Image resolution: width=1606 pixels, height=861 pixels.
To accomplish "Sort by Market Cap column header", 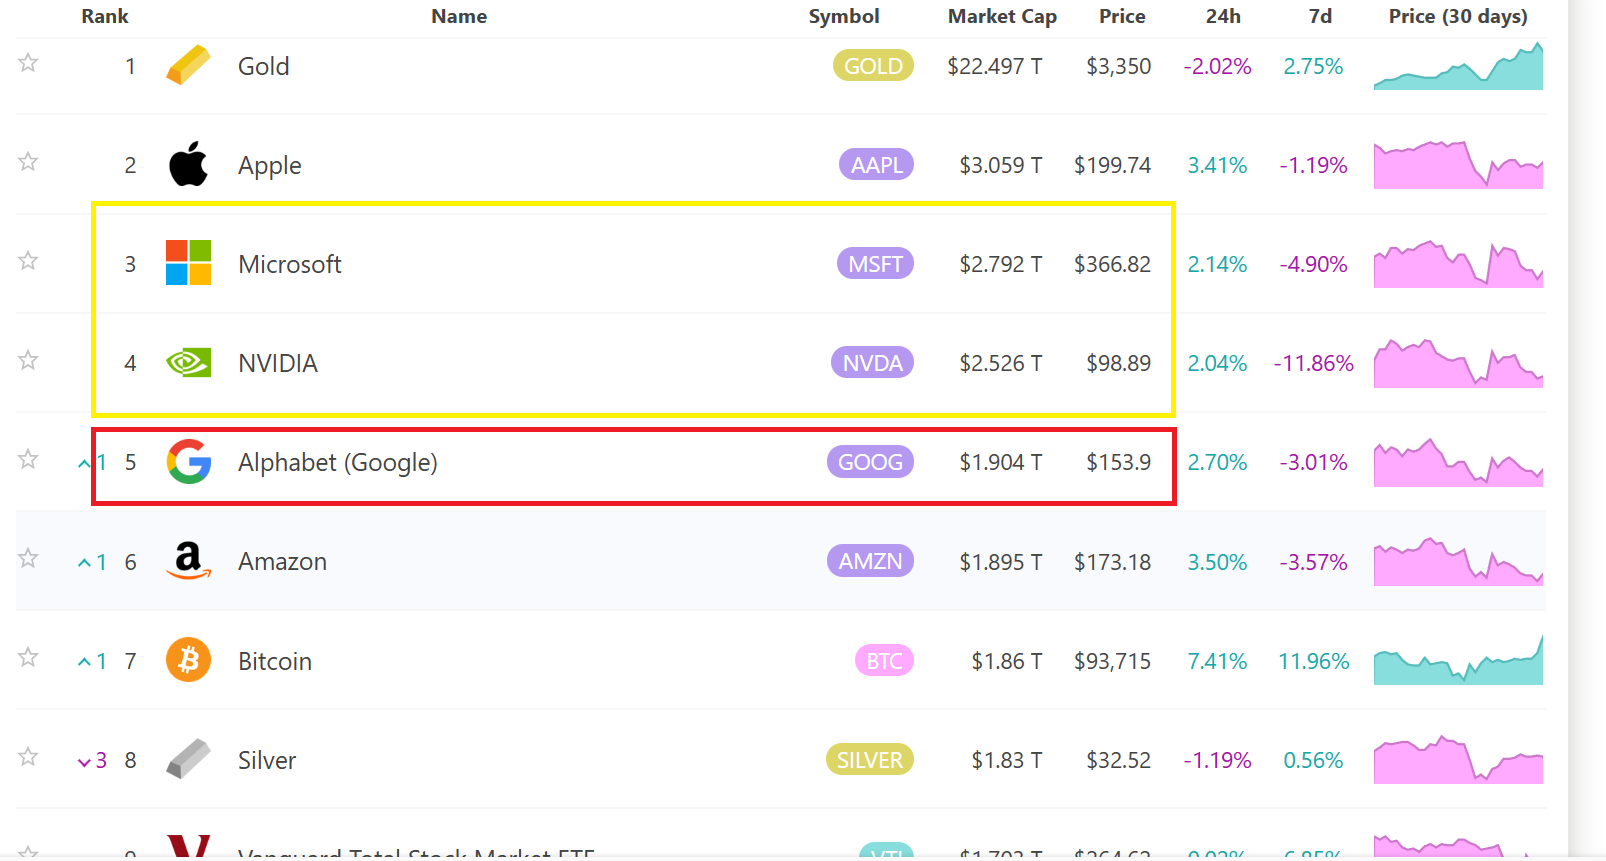I will 1002,16.
